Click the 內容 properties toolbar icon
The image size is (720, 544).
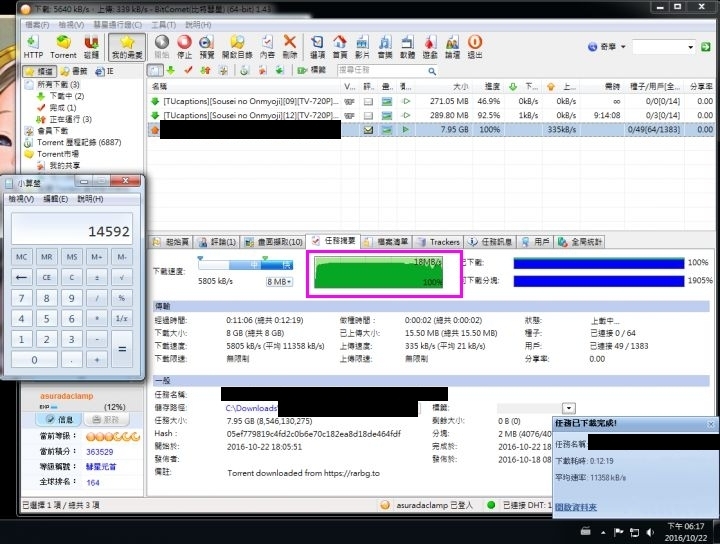pyautogui.click(x=267, y=47)
